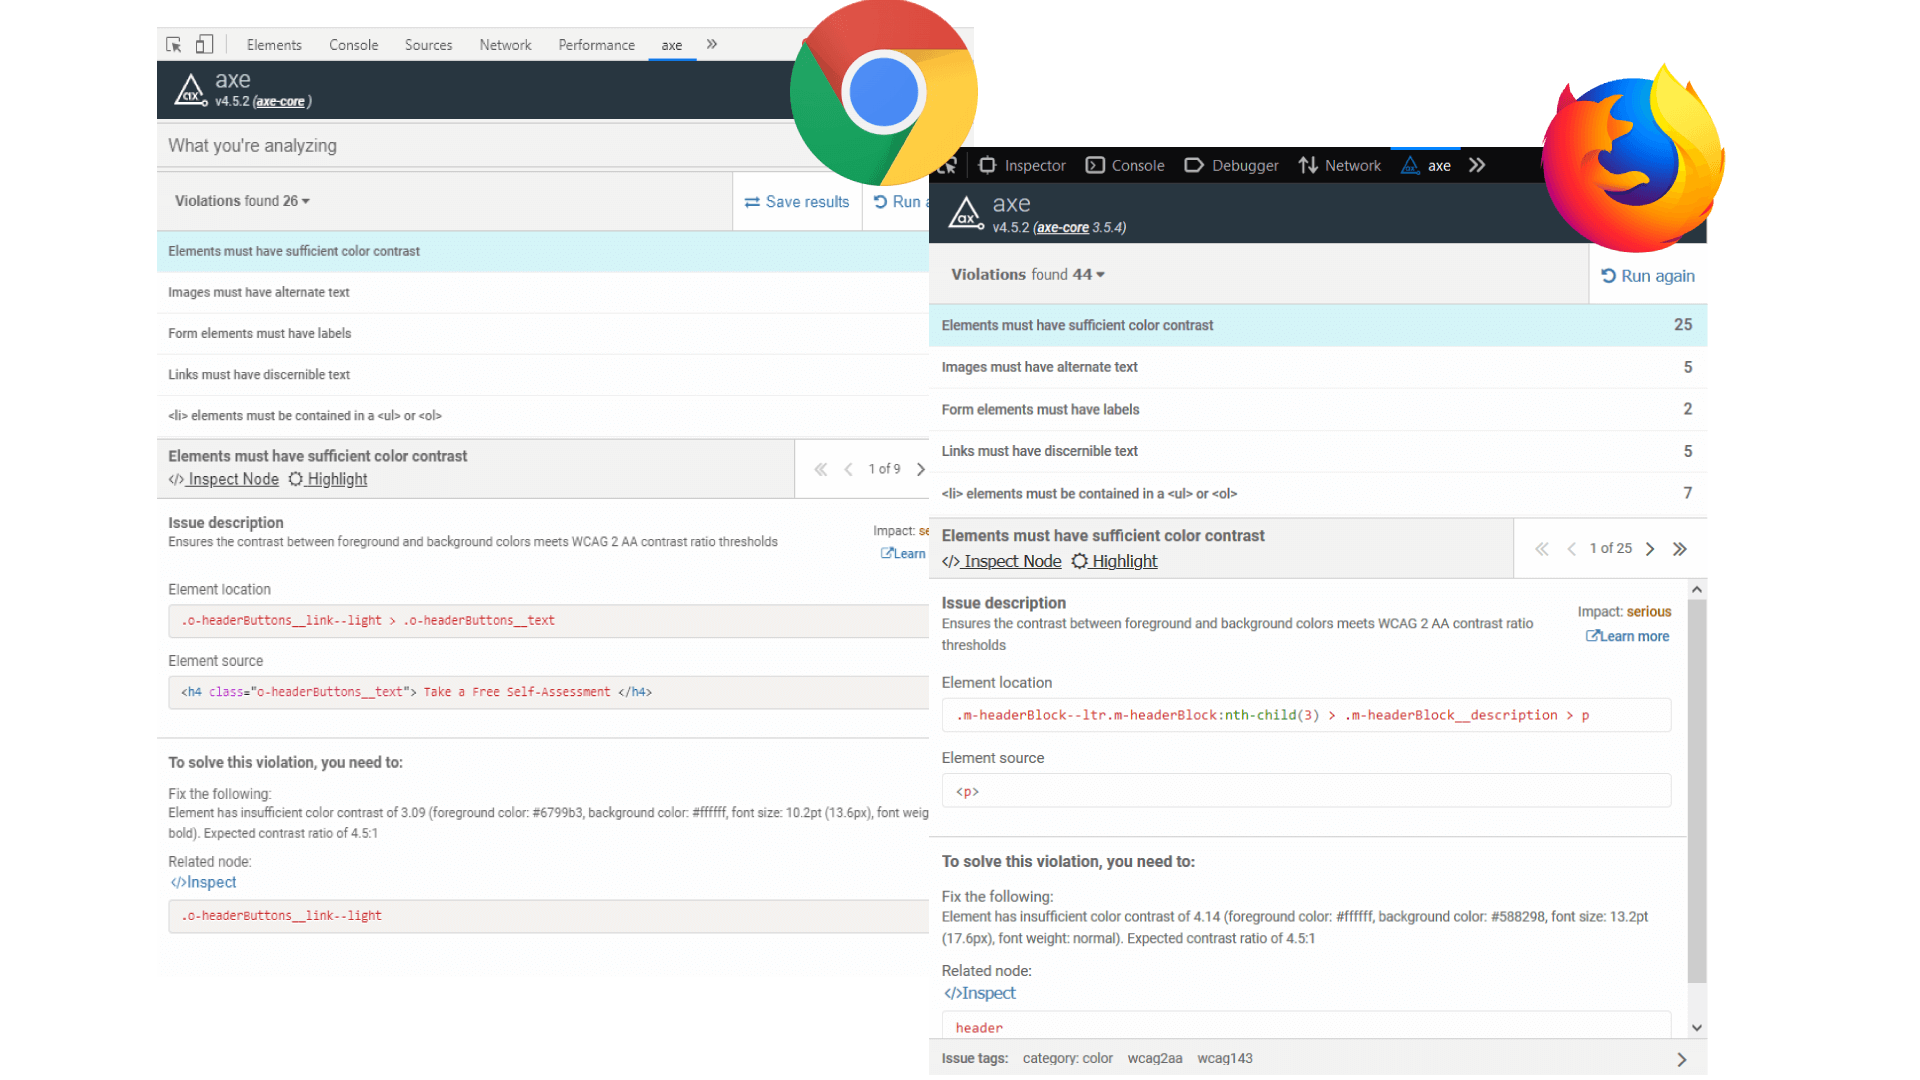Screen dimensions: 1920x1080
Task: Select the axe tab in Chrome DevTools
Action: (672, 45)
